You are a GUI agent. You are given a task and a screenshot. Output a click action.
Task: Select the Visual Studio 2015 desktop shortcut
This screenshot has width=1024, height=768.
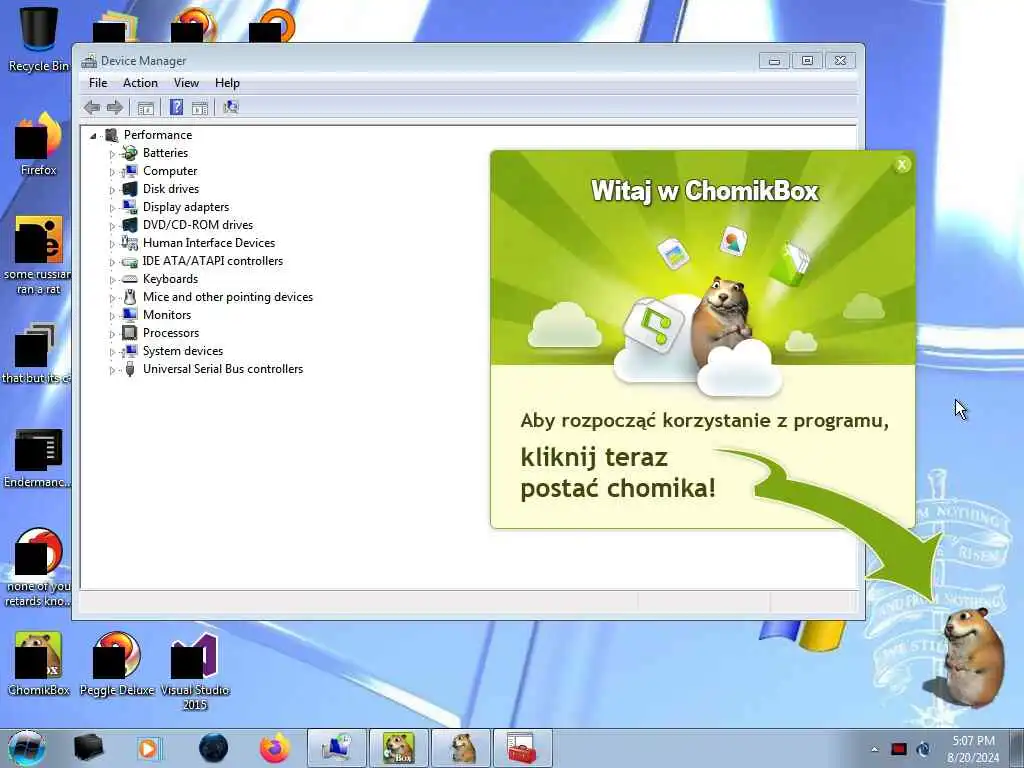click(x=195, y=671)
